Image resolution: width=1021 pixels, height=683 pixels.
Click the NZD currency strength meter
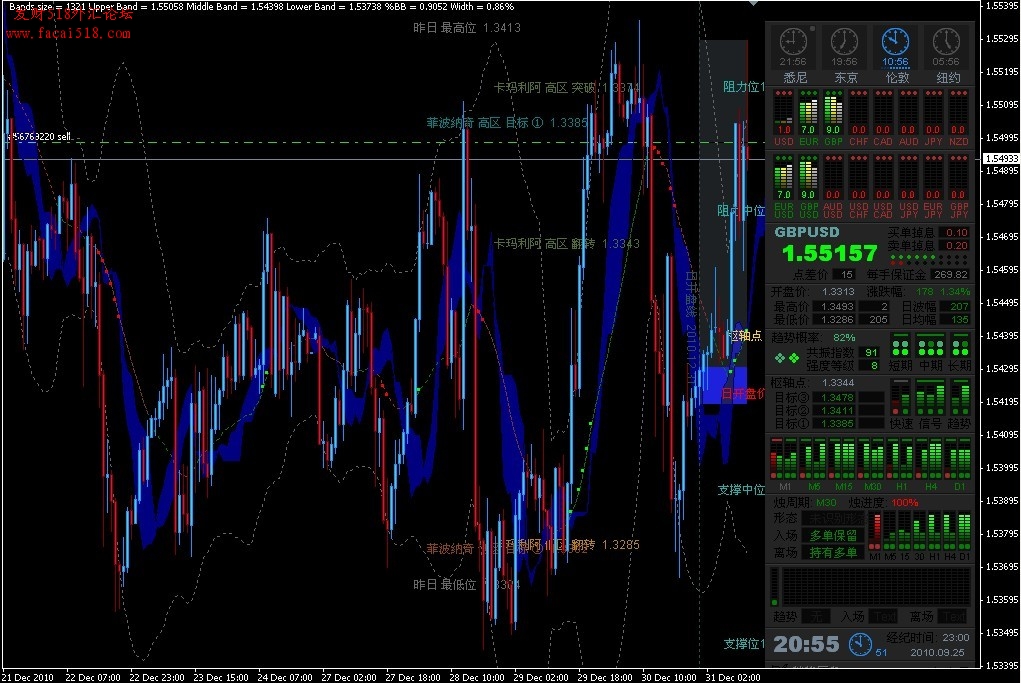(958, 112)
